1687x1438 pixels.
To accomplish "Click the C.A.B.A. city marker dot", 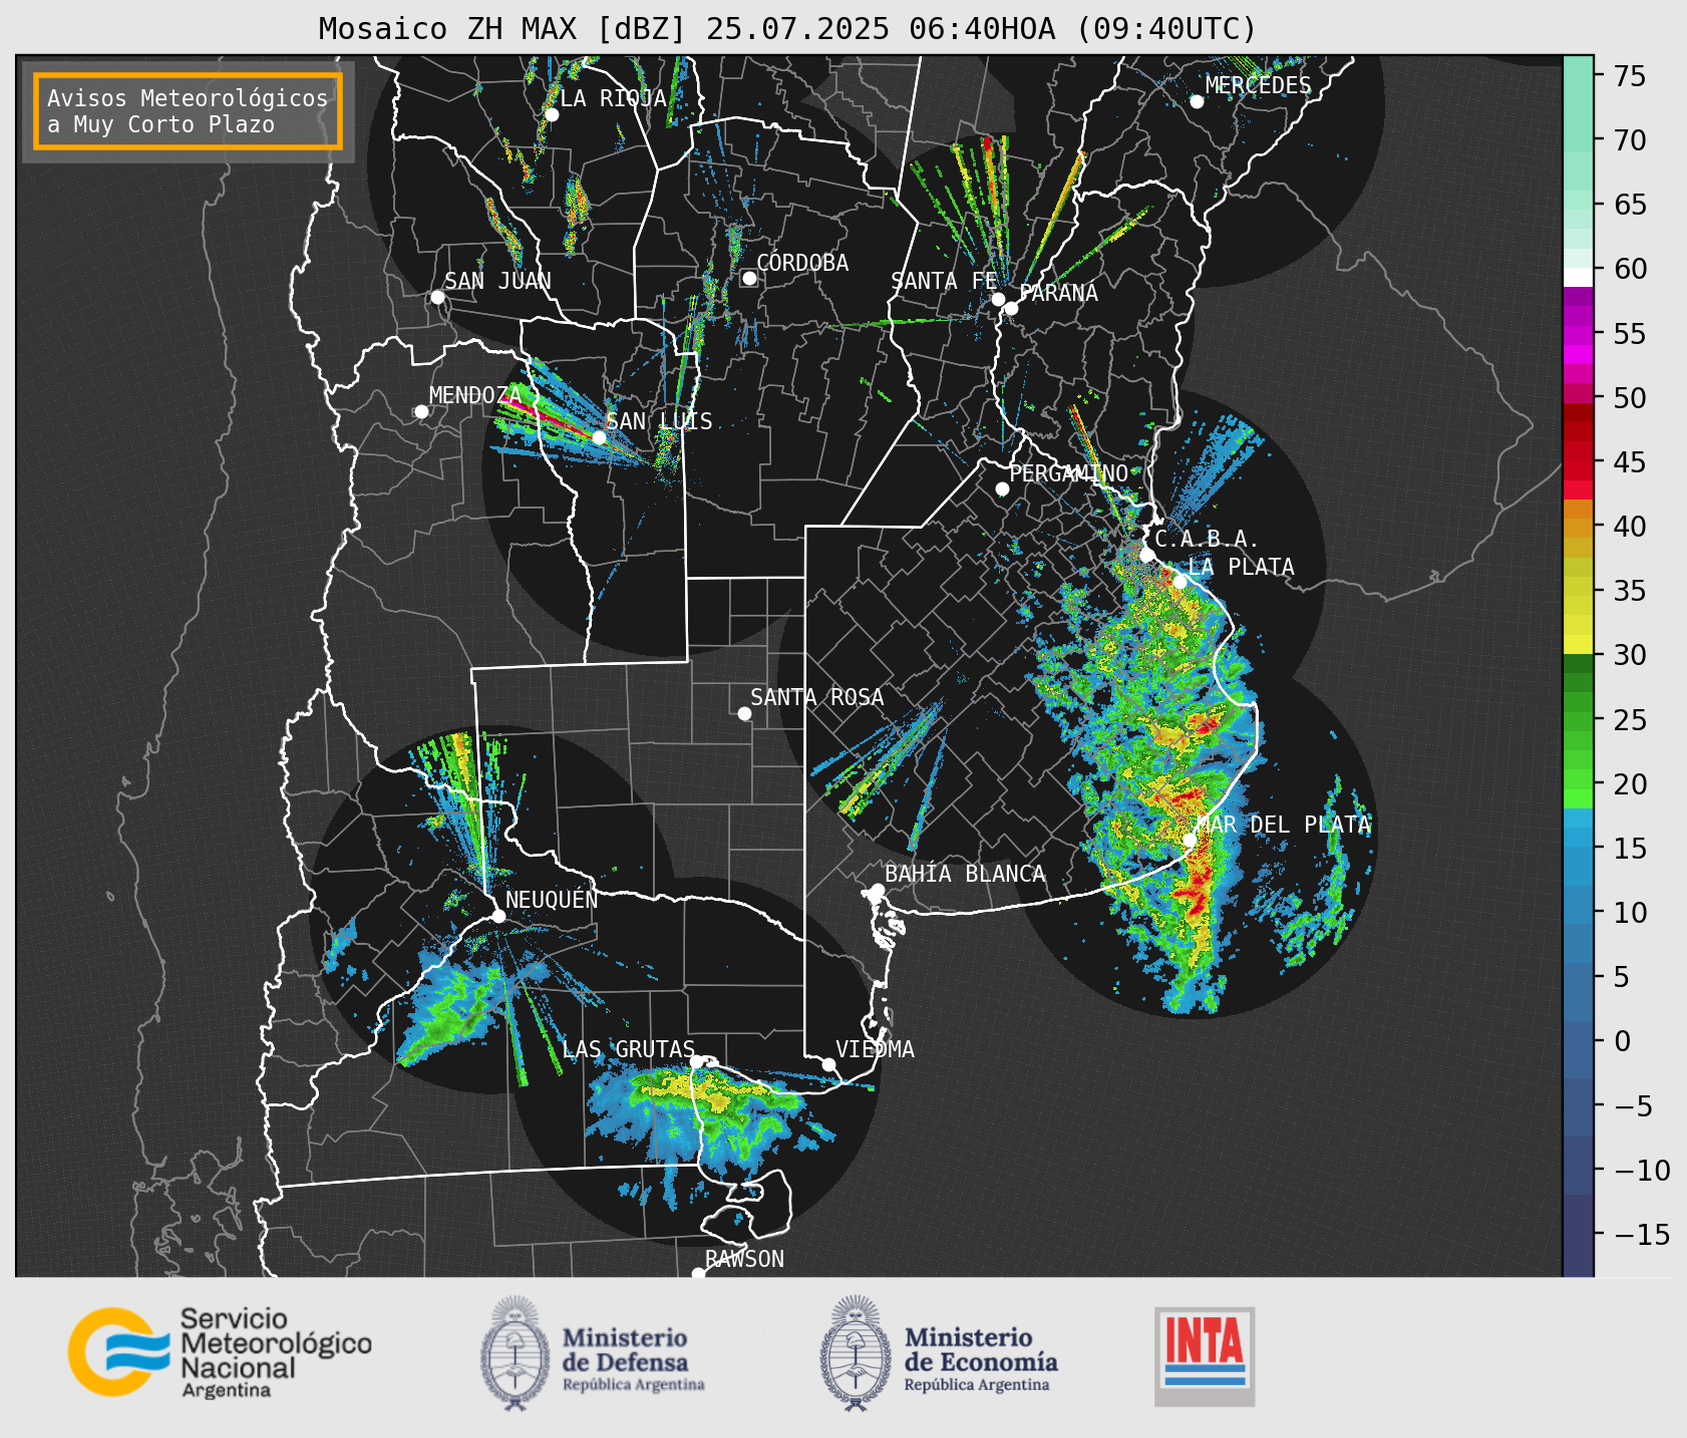I will click(1147, 555).
